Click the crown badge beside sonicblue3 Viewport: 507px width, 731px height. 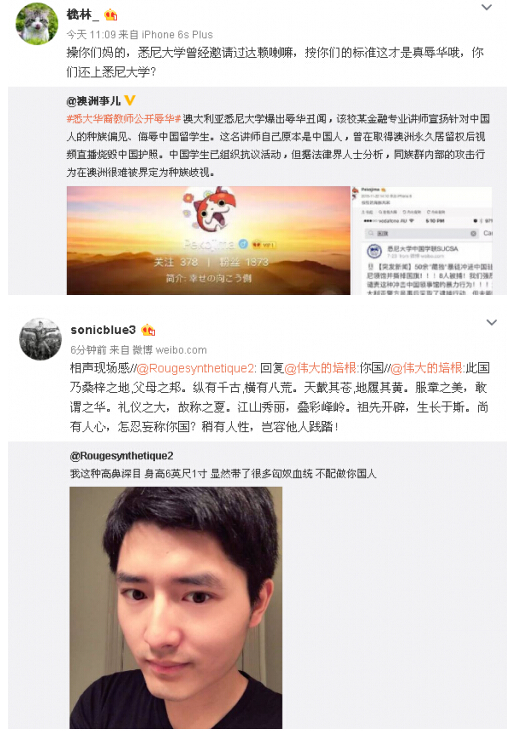click(148, 330)
